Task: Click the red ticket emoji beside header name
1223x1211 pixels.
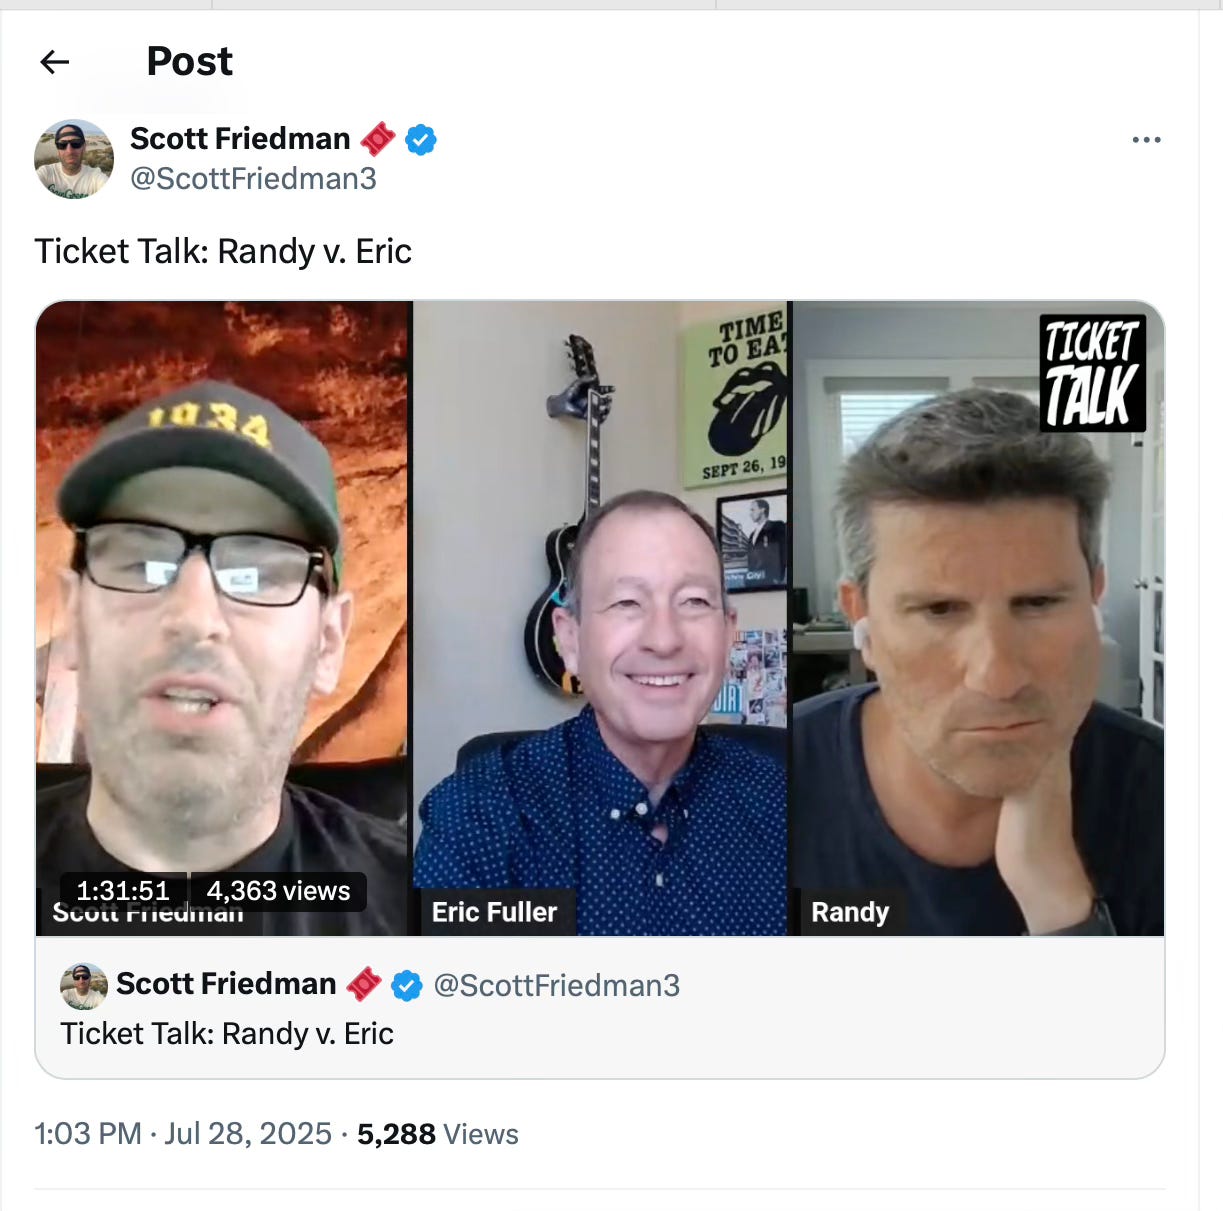Action: click(378, 139)
